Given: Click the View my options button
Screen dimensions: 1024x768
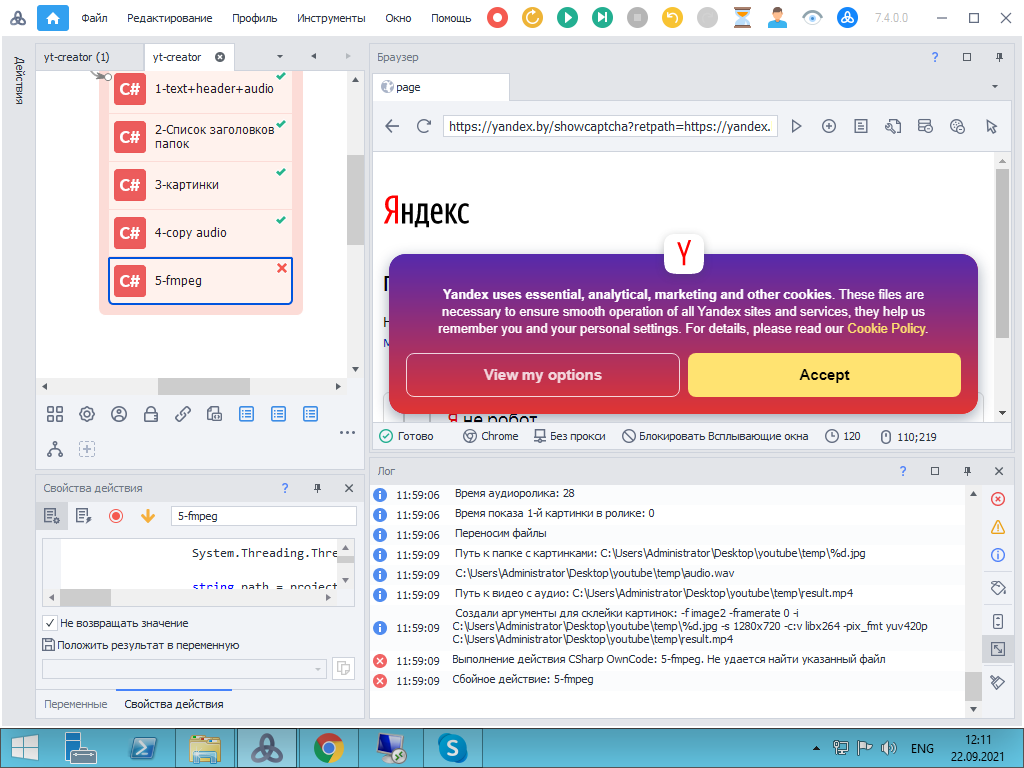Looking at the screenshot, I should click(x=543, y=375).
